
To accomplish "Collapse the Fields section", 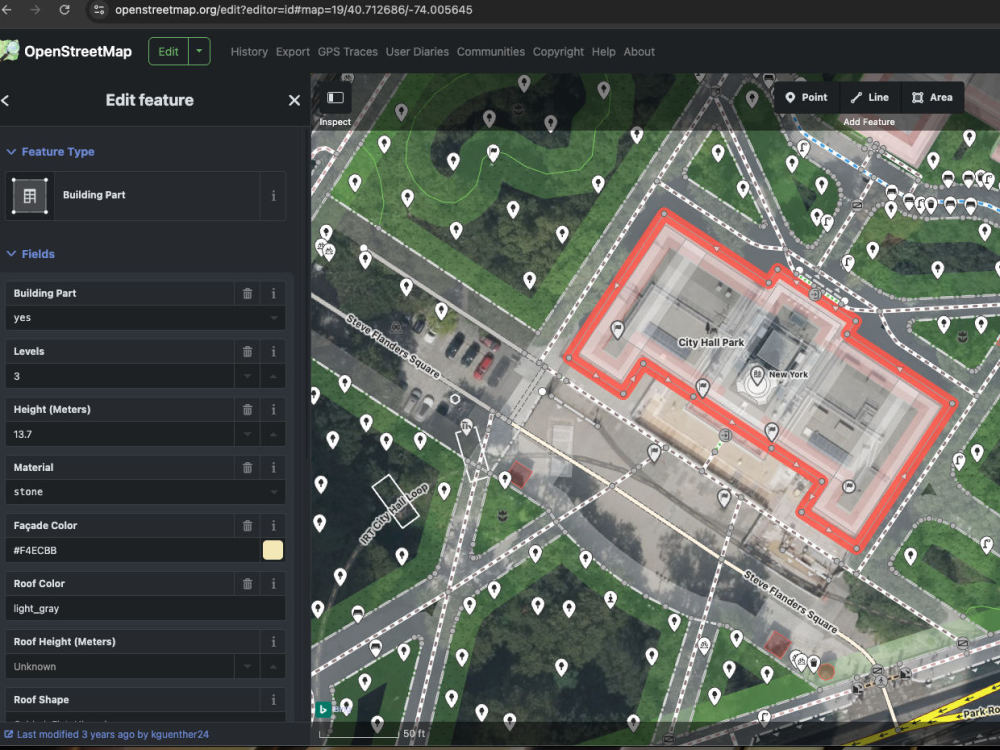I will click(x=31, y=254).
